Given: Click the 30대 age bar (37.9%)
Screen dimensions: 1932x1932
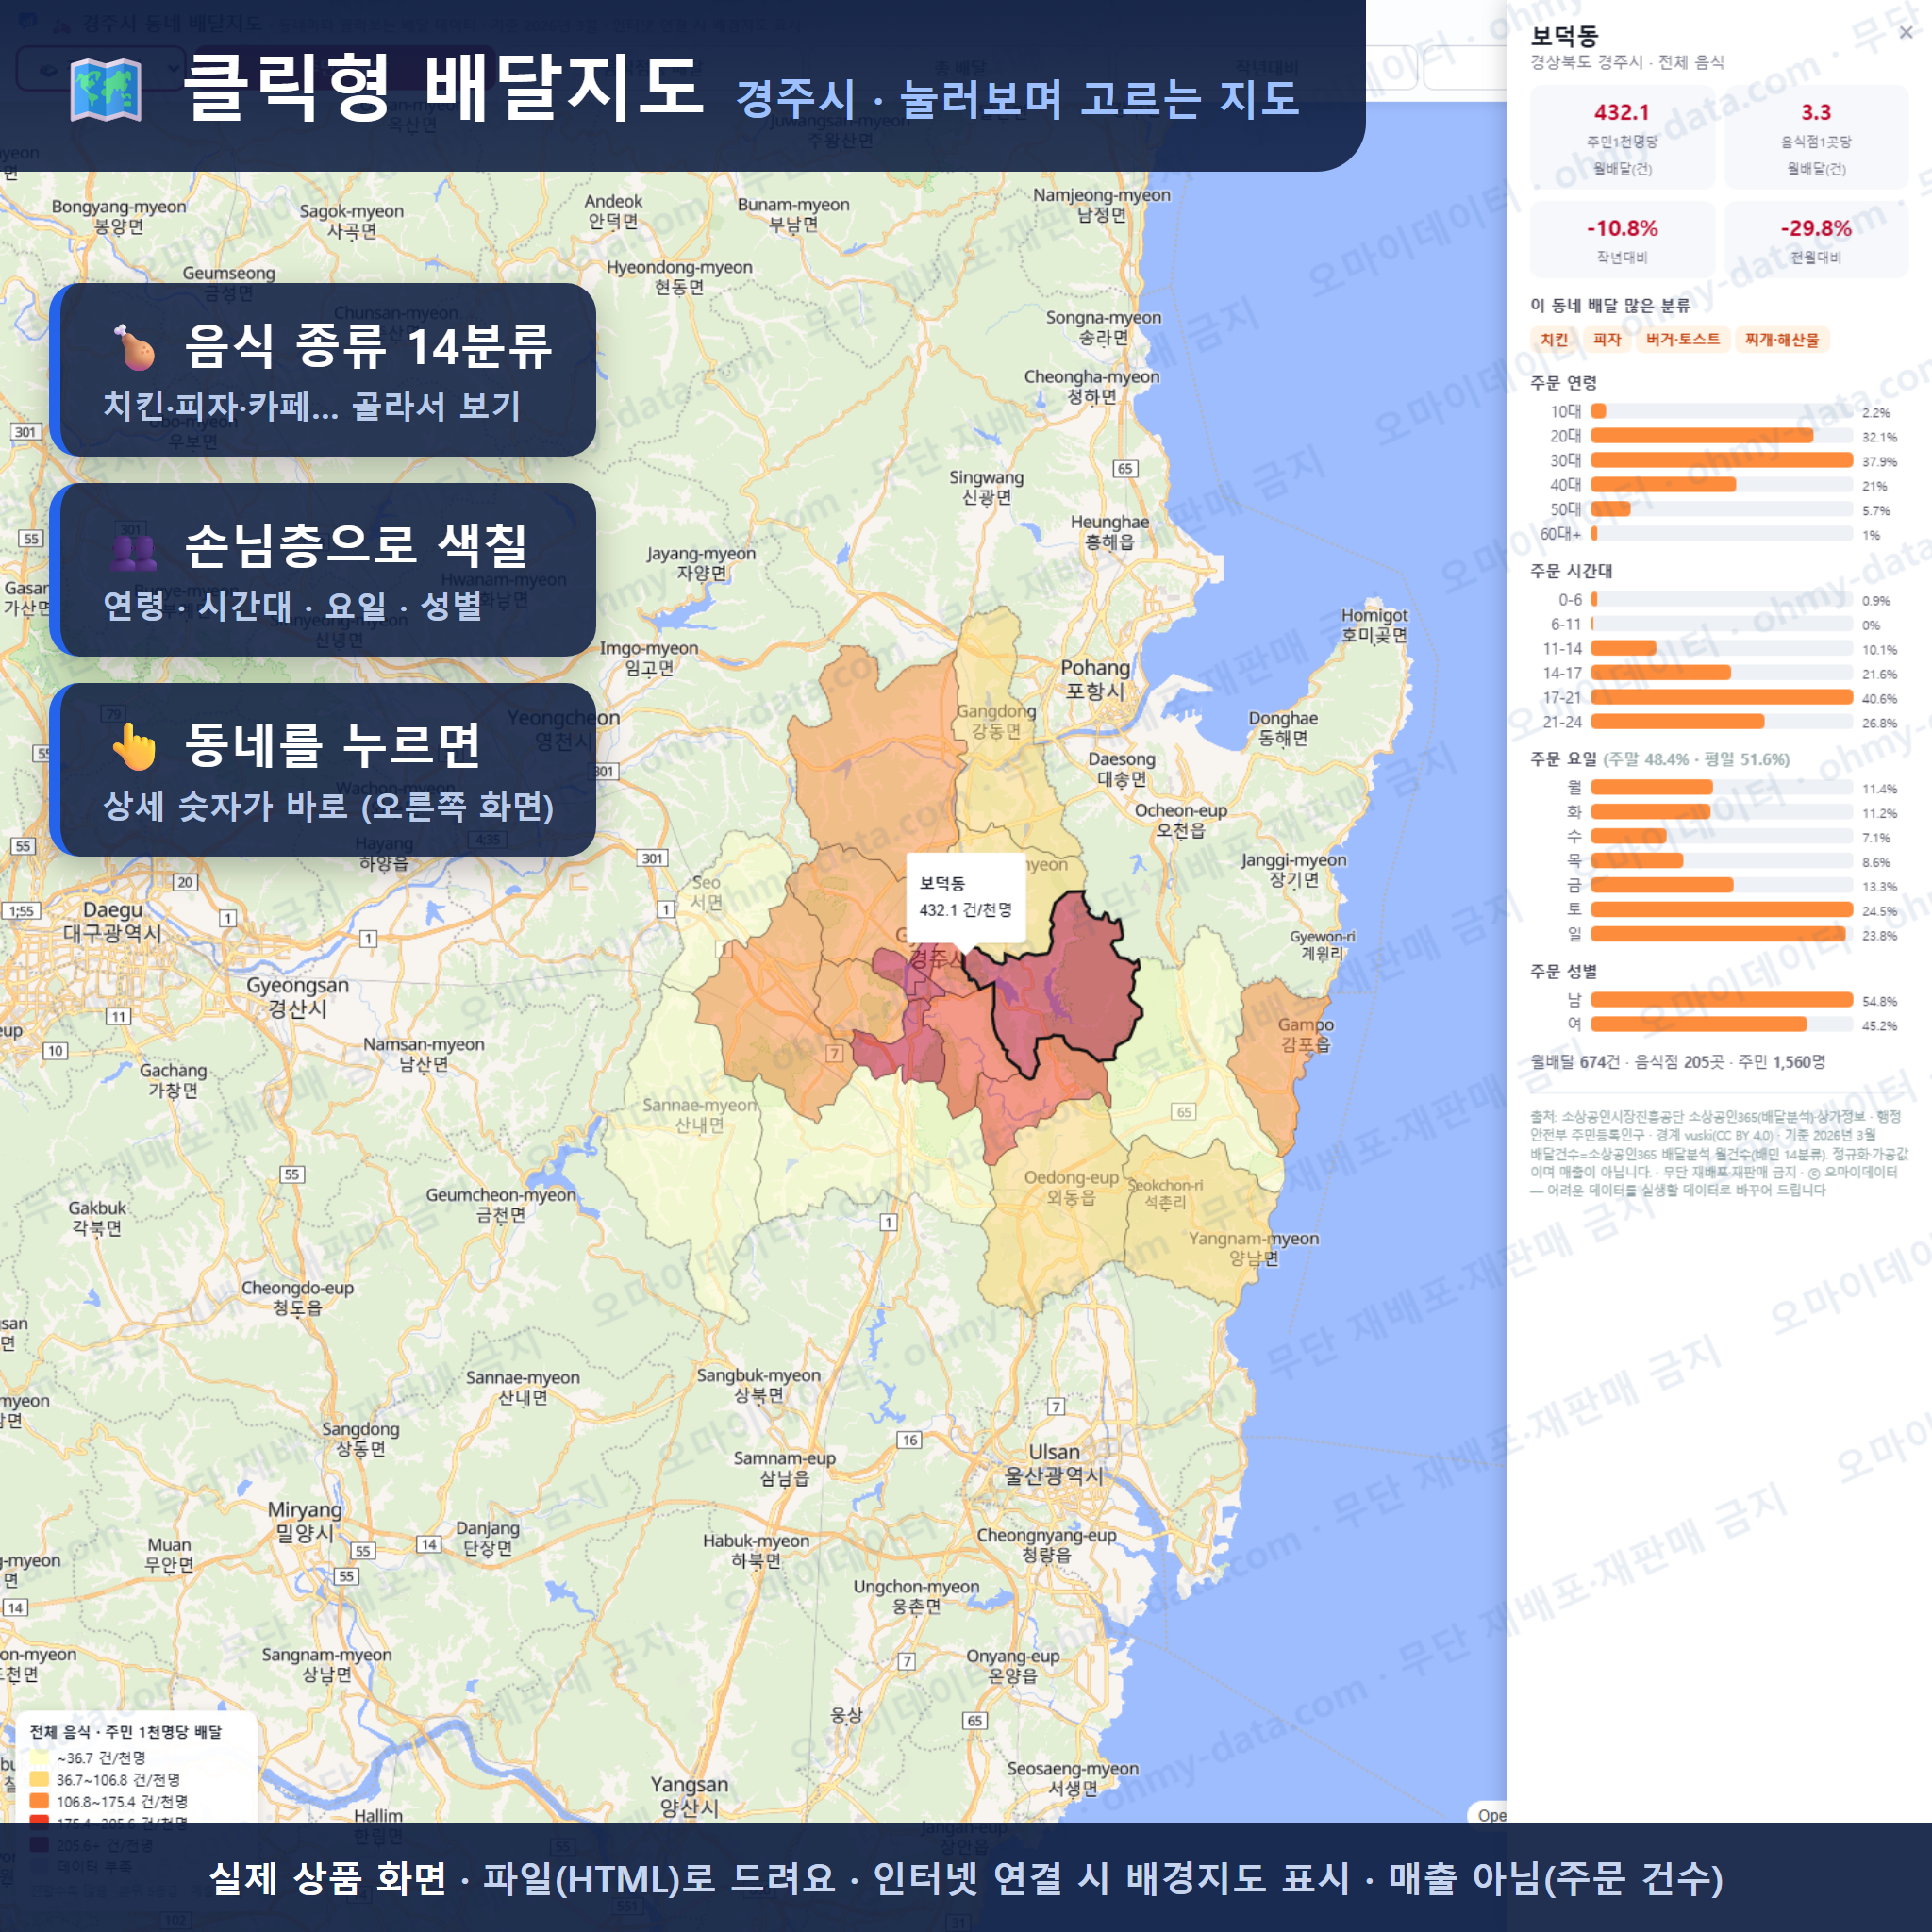Looking at the screenshot, I should tap(1721, 460).
